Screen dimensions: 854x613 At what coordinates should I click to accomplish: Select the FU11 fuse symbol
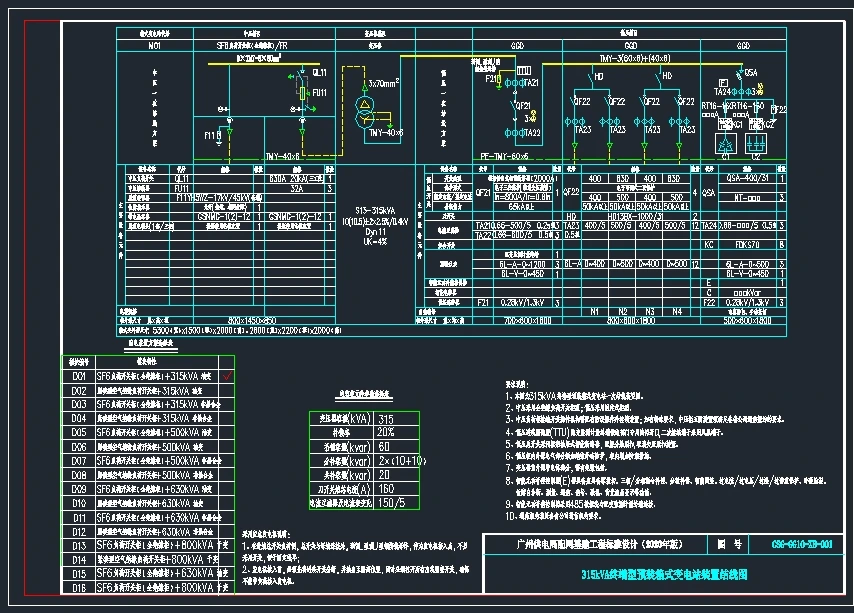(x=303, y=93)
